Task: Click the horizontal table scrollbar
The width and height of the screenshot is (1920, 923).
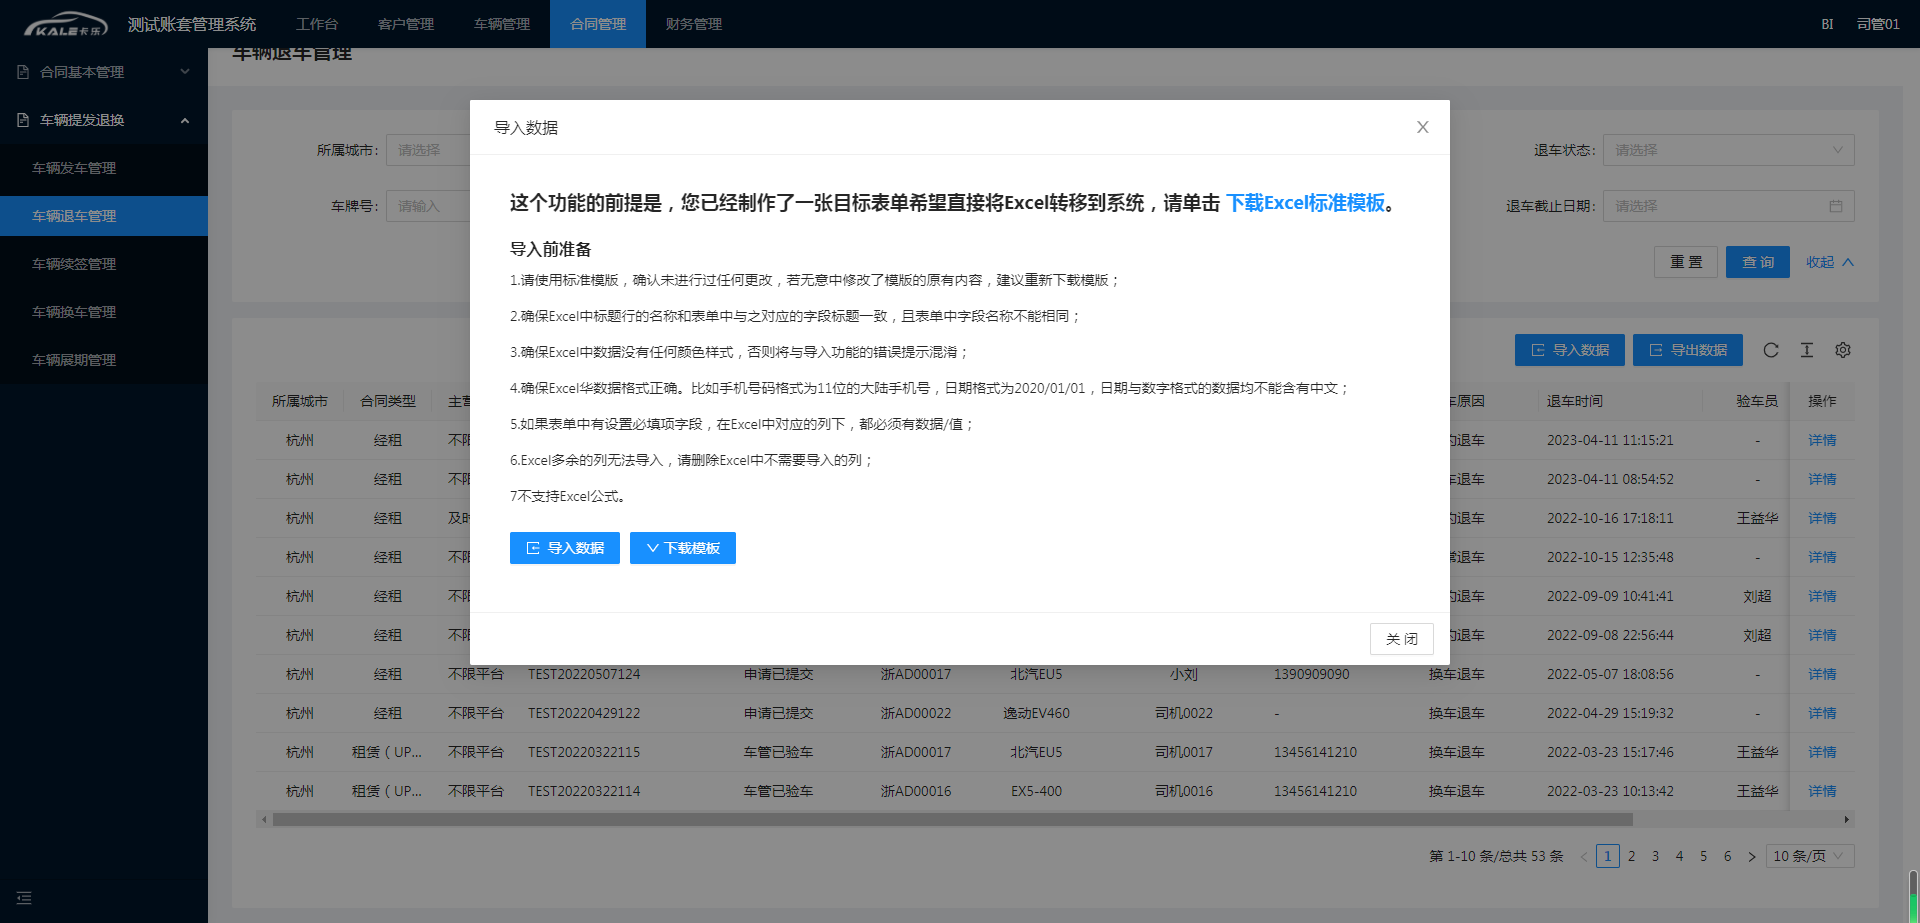Action: click(952, 819)
